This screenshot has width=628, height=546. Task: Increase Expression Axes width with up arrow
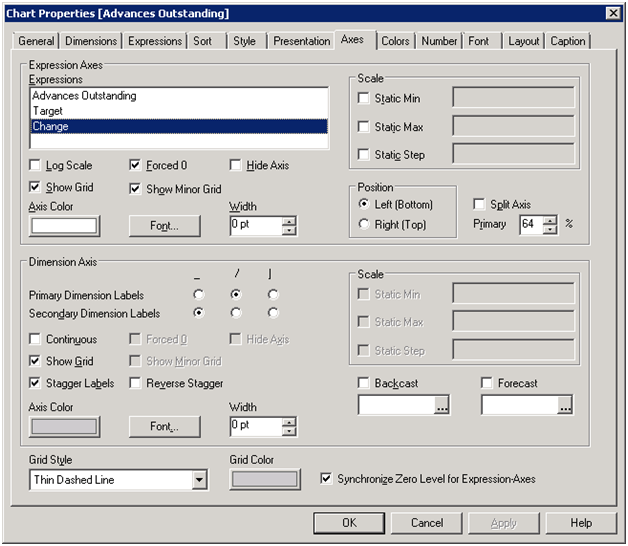click(x=289, y=221)
